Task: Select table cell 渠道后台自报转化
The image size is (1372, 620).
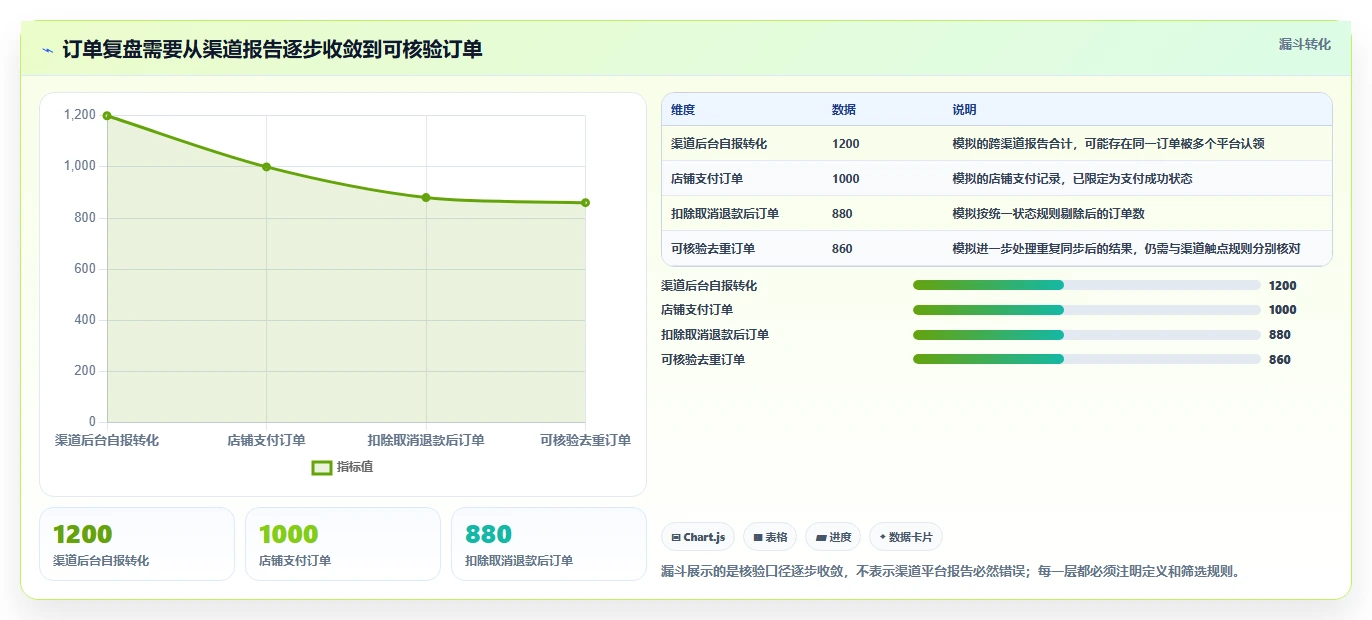Action: 719,144
